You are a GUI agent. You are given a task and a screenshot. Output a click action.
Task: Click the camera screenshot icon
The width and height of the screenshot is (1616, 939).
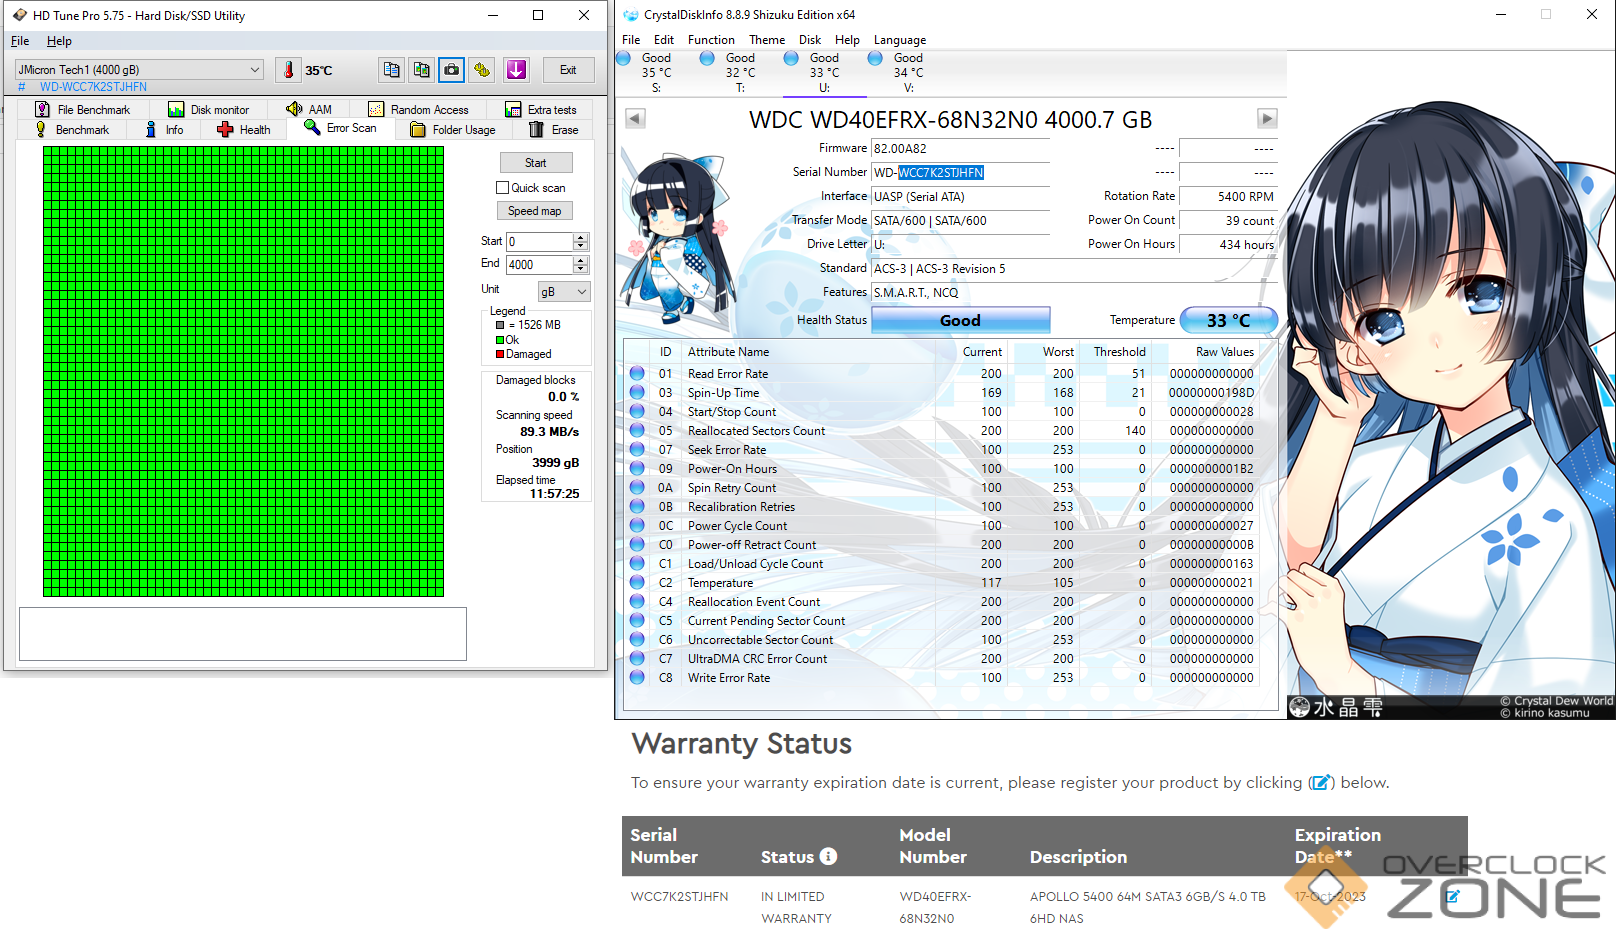pyautogui.click(x=452, y=70)
